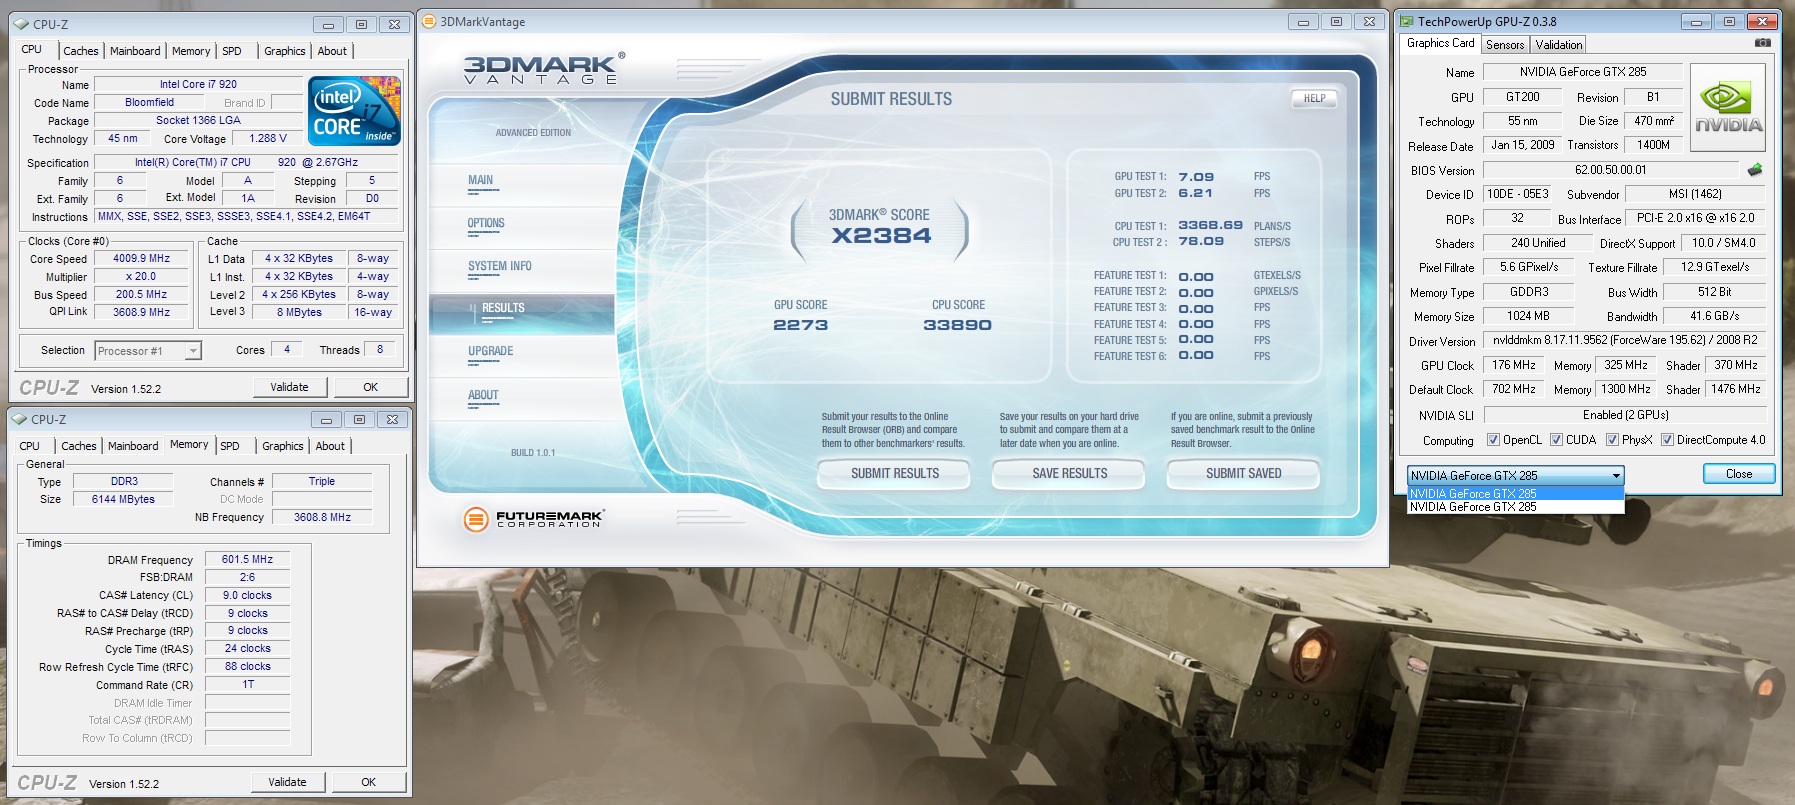Click the CPU score value 33890
The width and height of the screenshot is (1795, 805).
[x=958, y=325]
